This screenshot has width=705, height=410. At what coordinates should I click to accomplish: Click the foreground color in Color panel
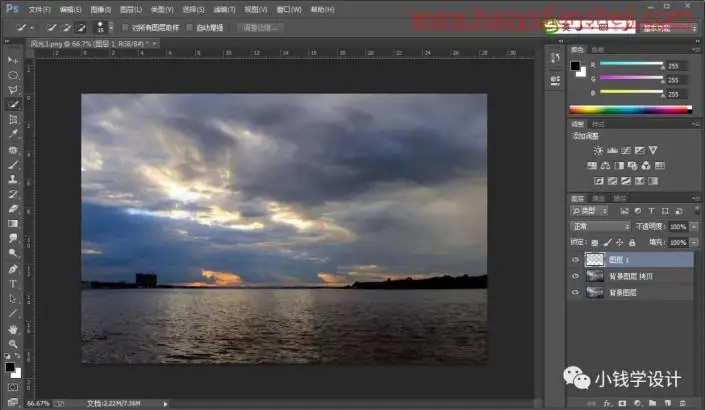(x=575, y=66)
